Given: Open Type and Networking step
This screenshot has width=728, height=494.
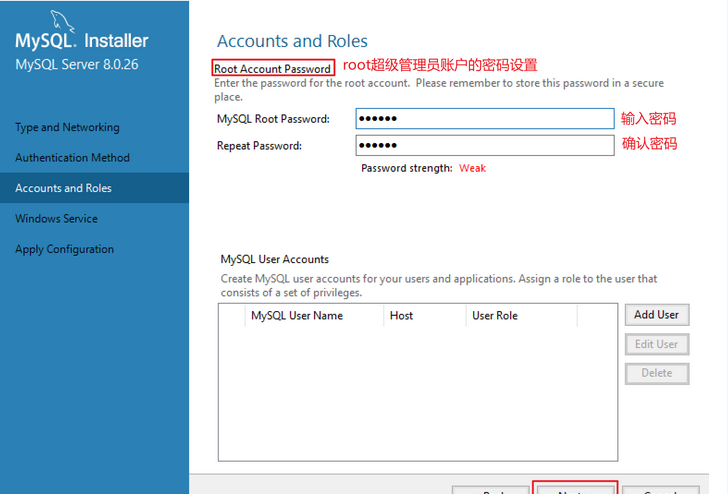Looking at the screenshot, I should click(x=67, y=127).
